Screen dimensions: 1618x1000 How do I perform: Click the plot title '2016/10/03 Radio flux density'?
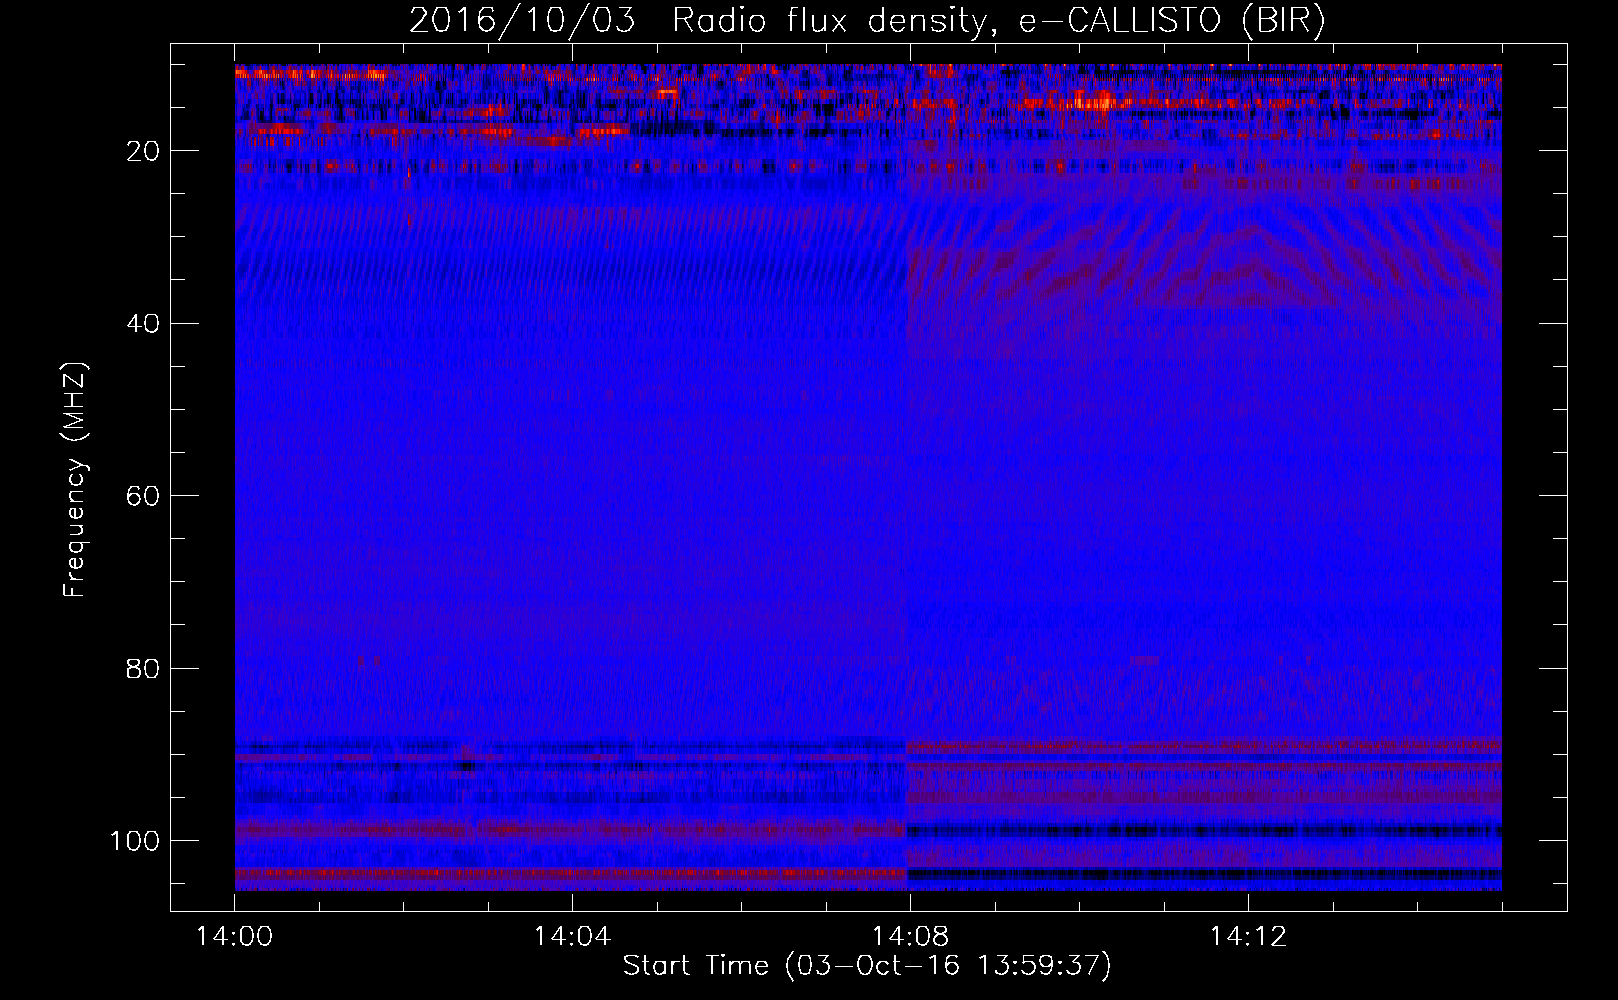click(868, 21)
